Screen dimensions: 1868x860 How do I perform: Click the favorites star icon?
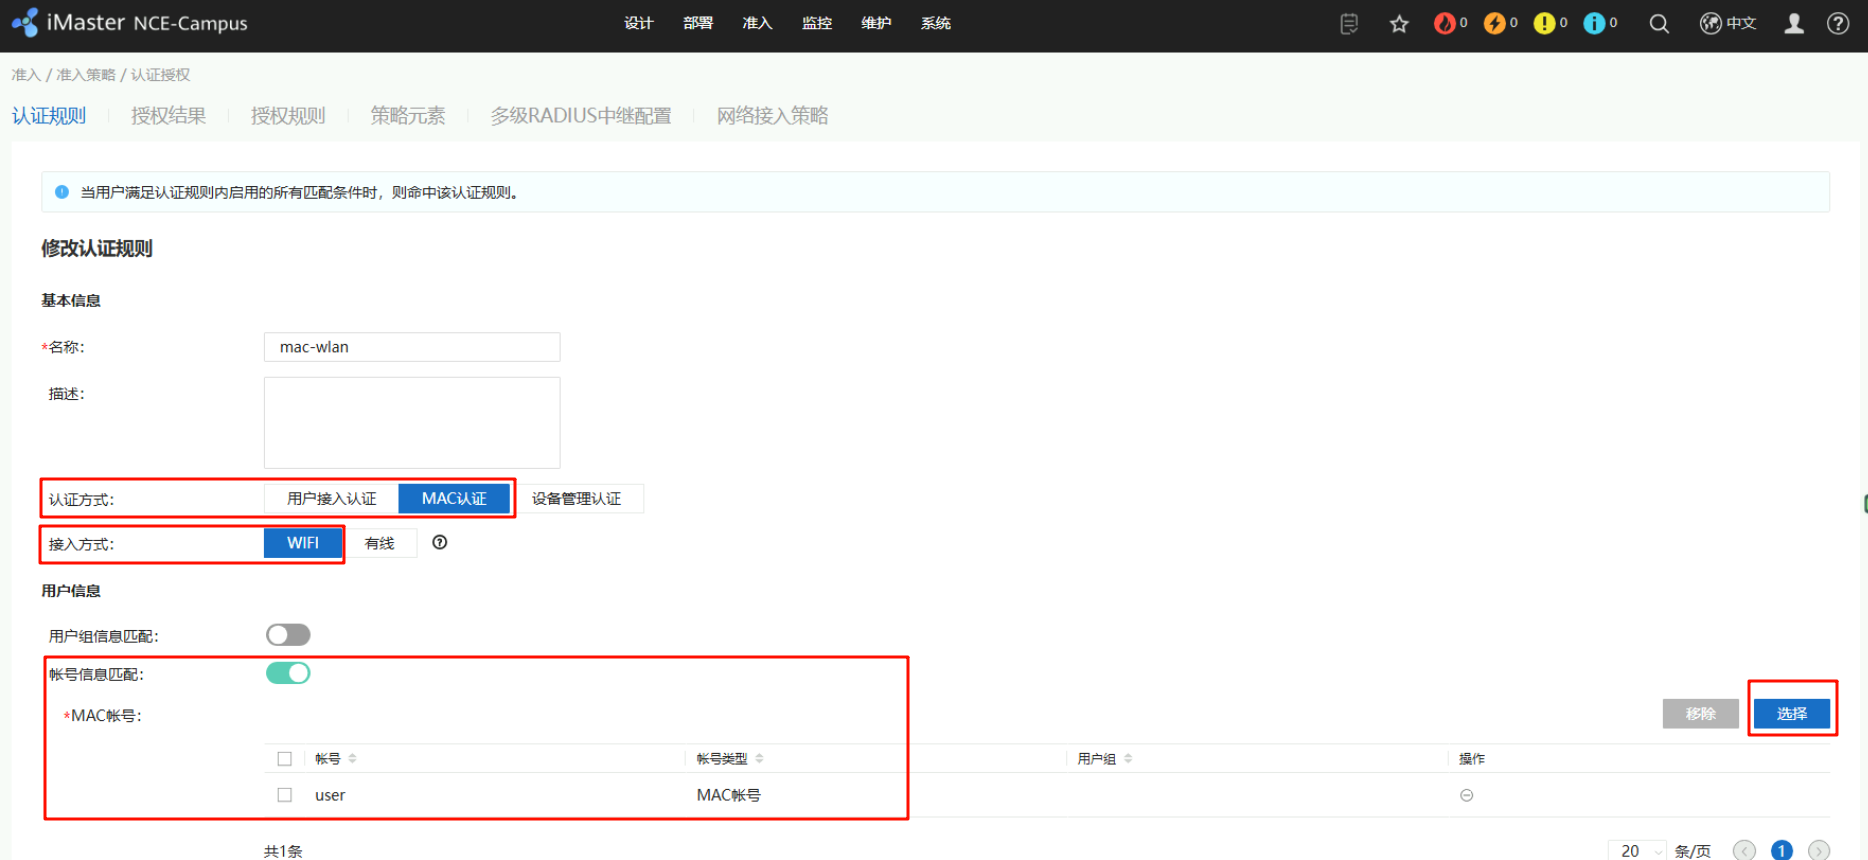click(x=1399, y=24)
